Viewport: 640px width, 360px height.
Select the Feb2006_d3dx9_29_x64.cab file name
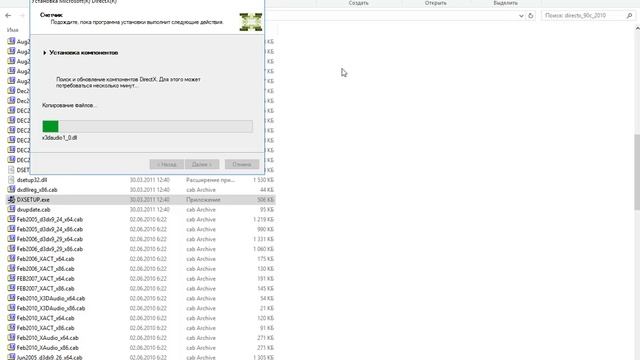coord(50,239)
